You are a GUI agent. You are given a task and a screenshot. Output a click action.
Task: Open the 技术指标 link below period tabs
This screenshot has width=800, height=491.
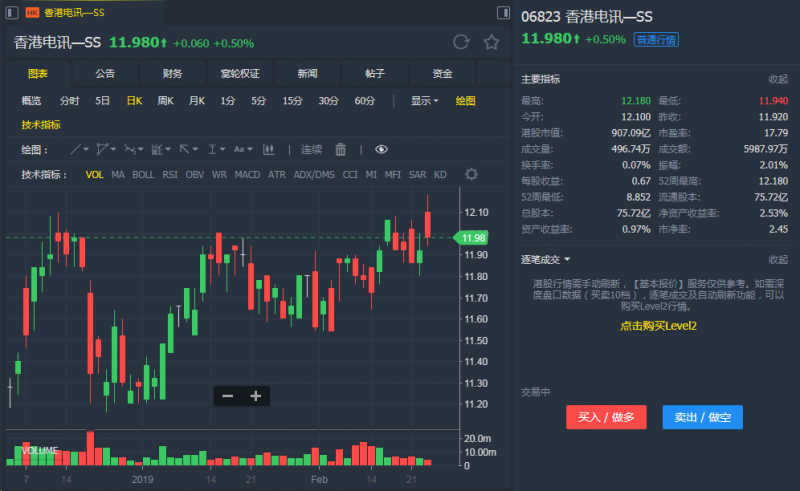click(x=41, y=125)
